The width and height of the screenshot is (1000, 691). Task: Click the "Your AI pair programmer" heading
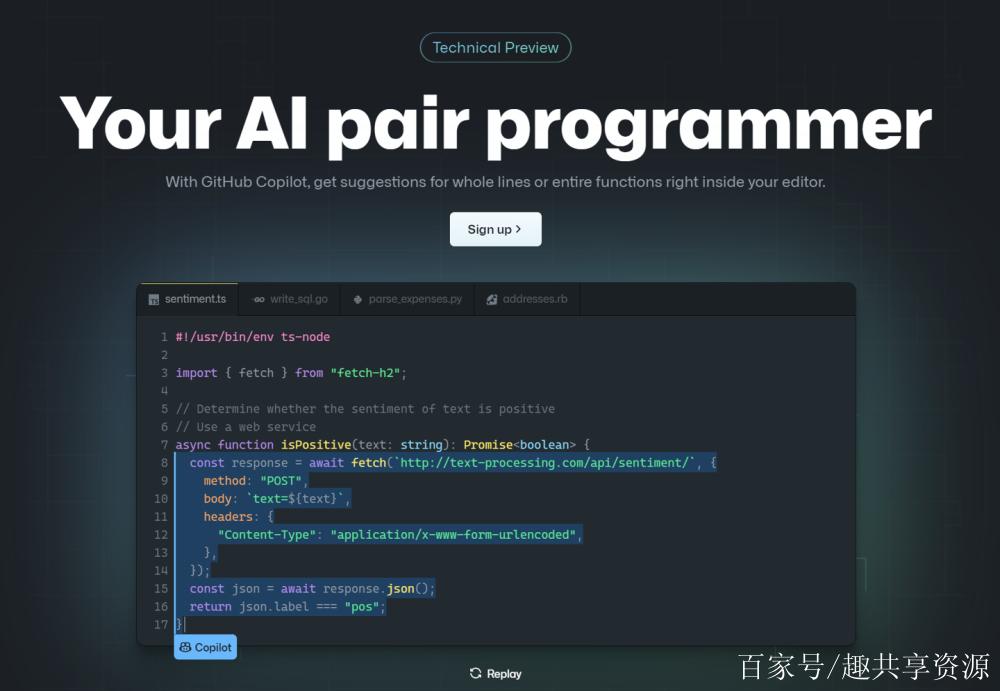(x=495, y=124)
